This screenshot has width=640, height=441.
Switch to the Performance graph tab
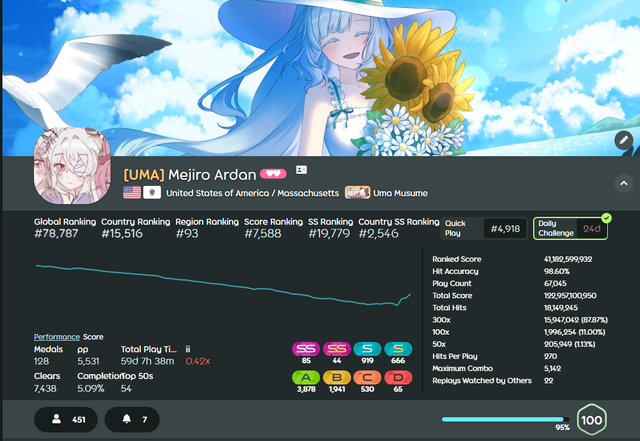click(57, 337)
